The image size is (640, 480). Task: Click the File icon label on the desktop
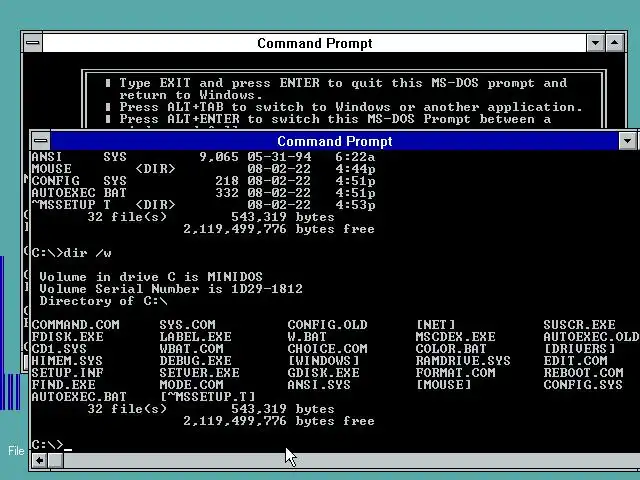click(x=16, y=451)
